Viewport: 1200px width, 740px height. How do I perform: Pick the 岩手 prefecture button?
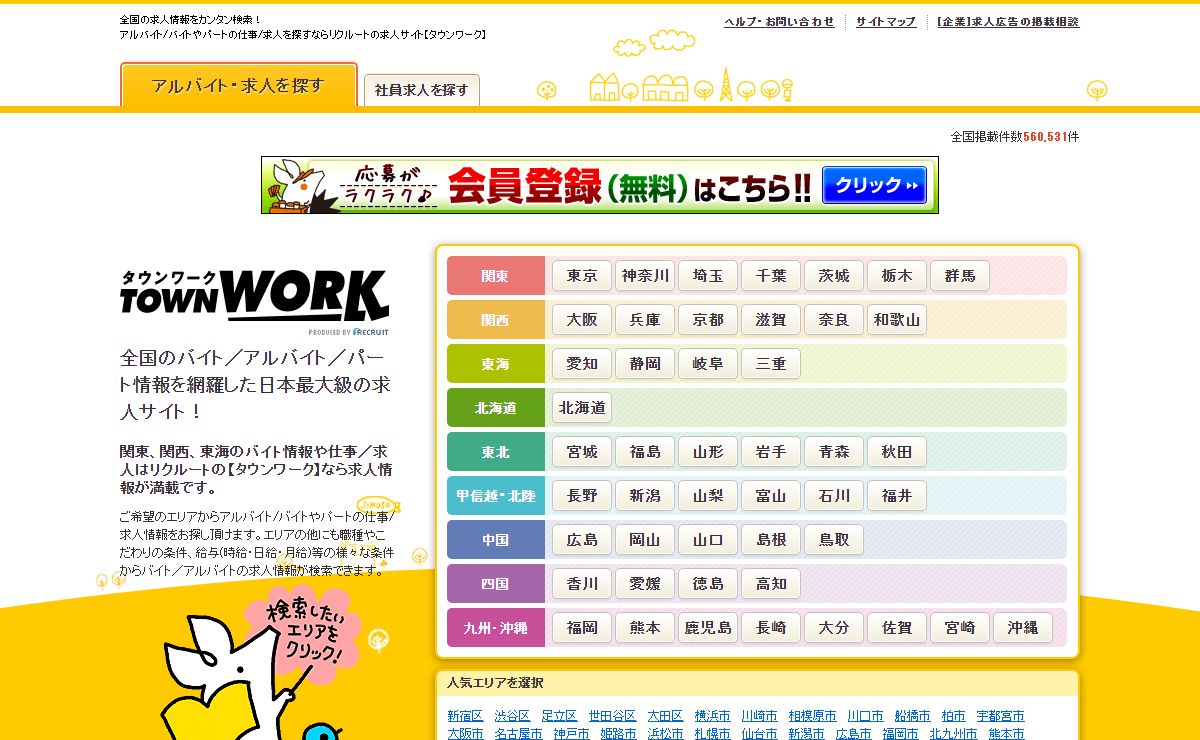click(x=771, y=452)
